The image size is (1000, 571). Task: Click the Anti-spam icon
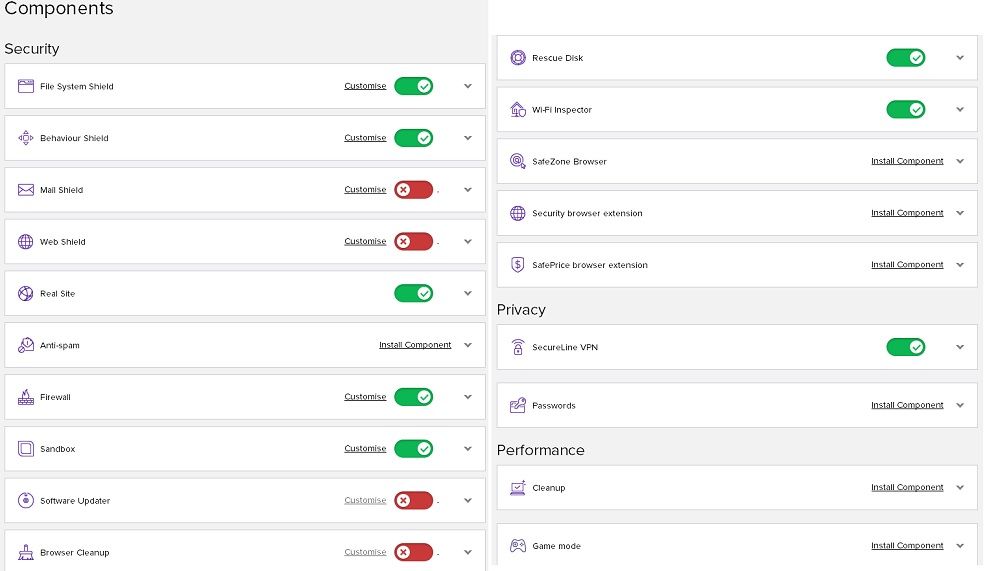point(26,345)
